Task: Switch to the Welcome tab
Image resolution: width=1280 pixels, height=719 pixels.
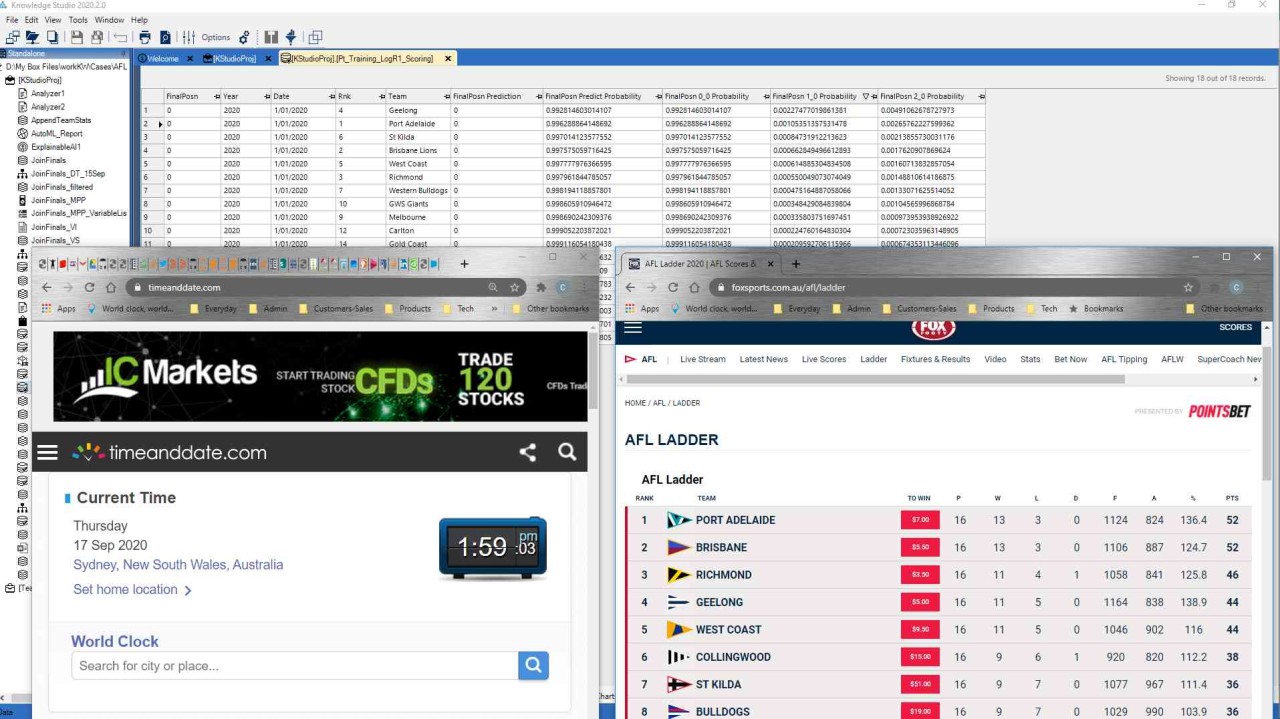Action: pyautogui.click(x=163, y=59)
